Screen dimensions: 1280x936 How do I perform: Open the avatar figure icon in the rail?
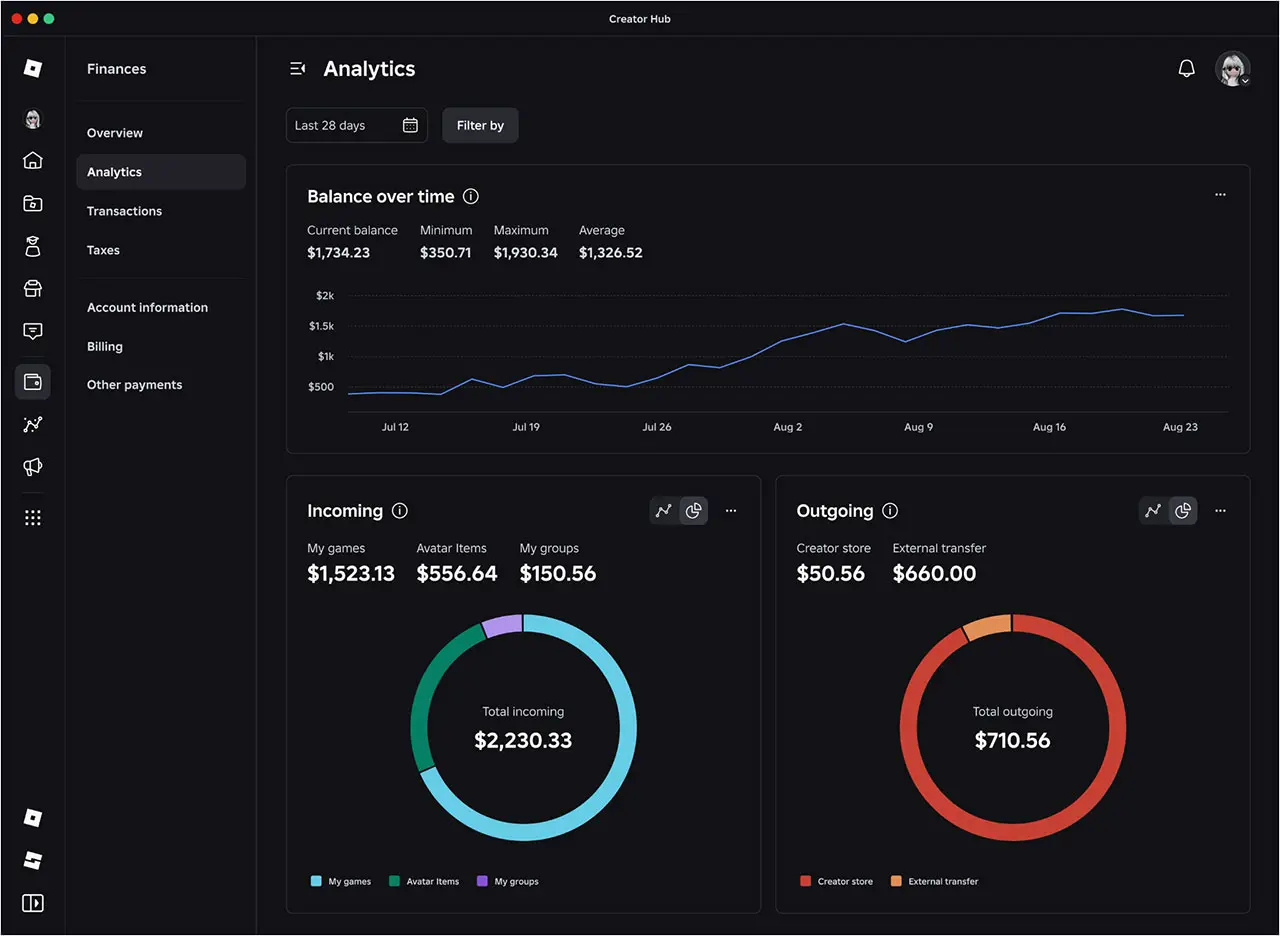click(x=33, y=246)
